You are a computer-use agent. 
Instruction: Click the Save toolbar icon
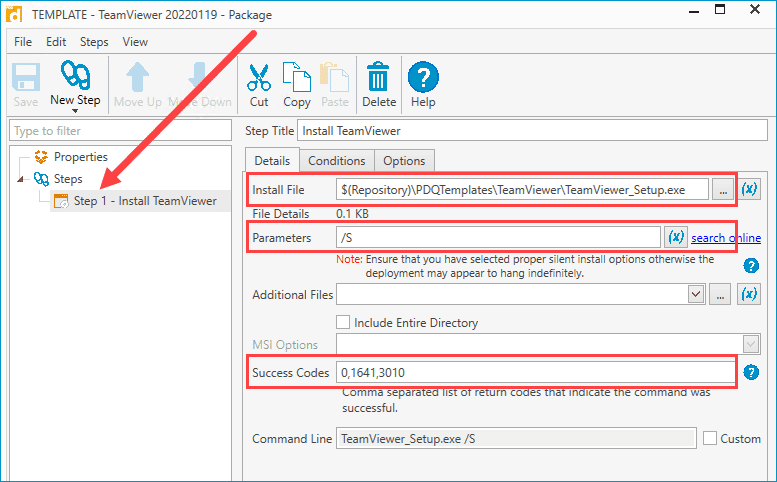coord(26,85)
